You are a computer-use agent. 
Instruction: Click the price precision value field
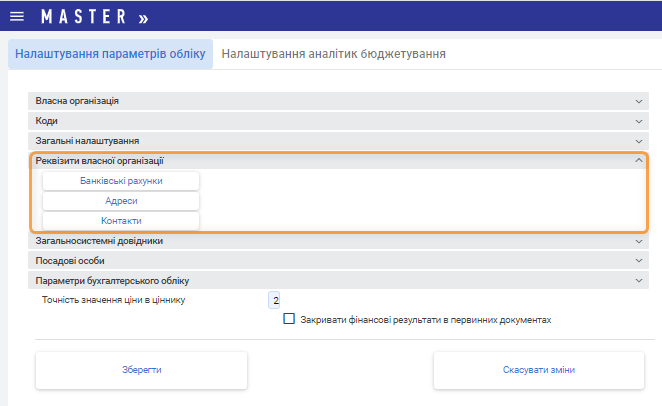pos(275,300)
